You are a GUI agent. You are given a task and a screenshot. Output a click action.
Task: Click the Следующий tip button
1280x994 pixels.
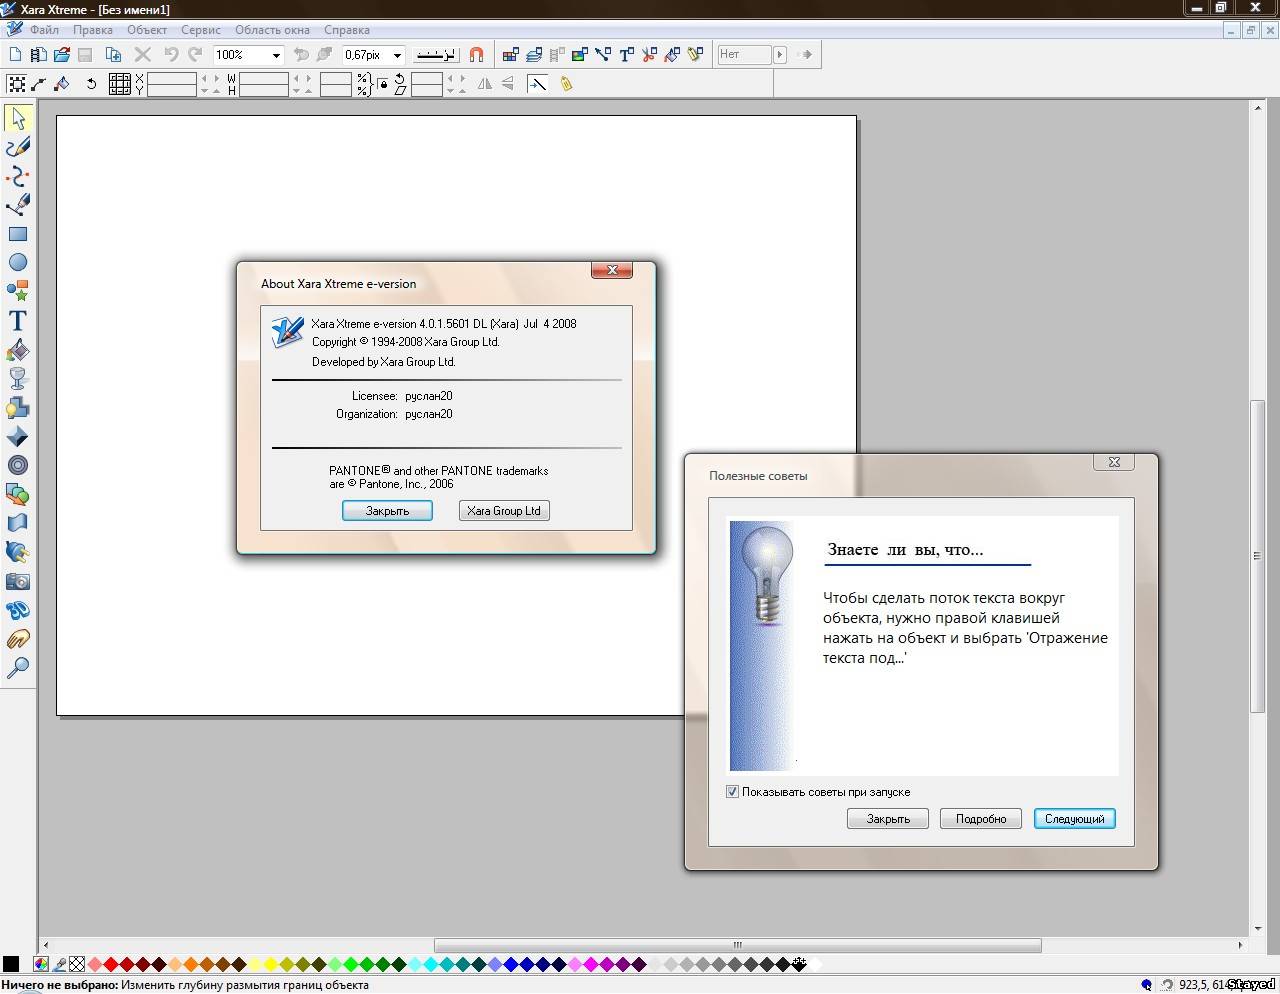coord(1075,818)
